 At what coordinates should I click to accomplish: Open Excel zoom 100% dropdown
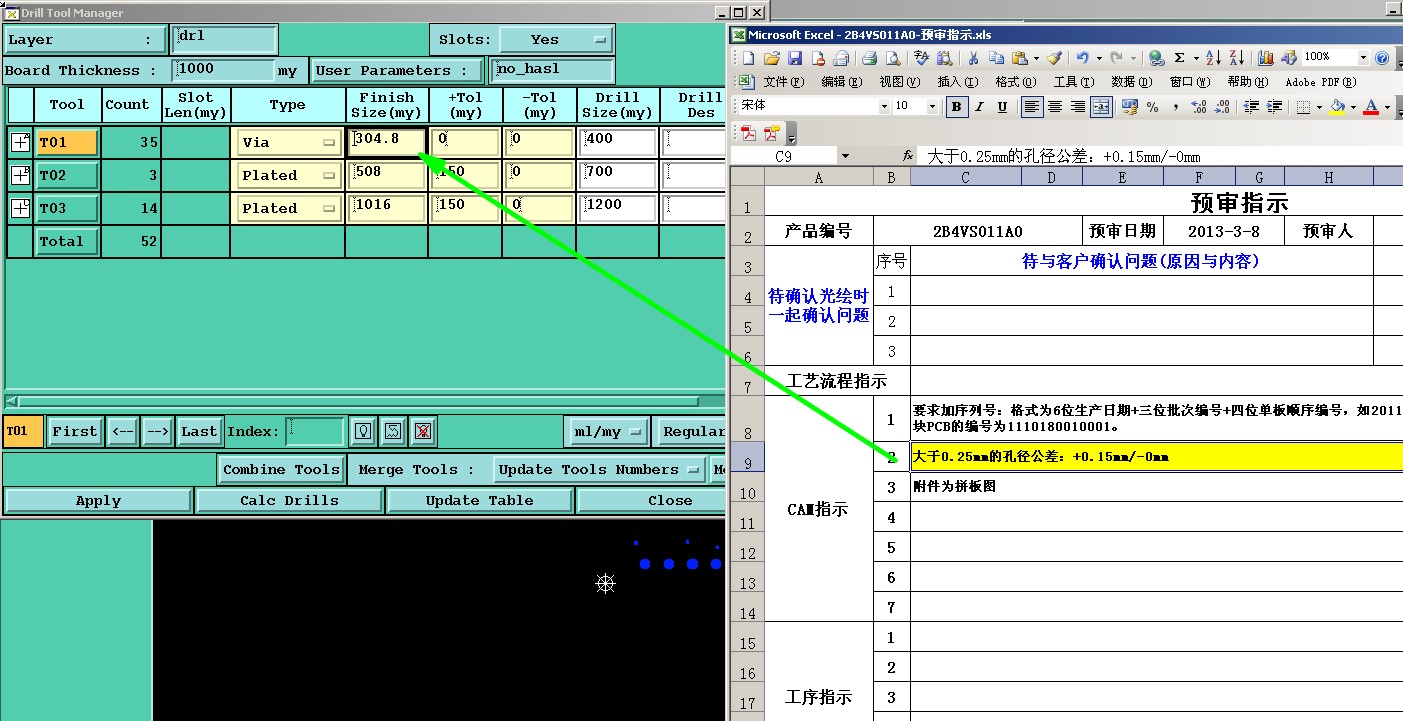coord(1362,58)
